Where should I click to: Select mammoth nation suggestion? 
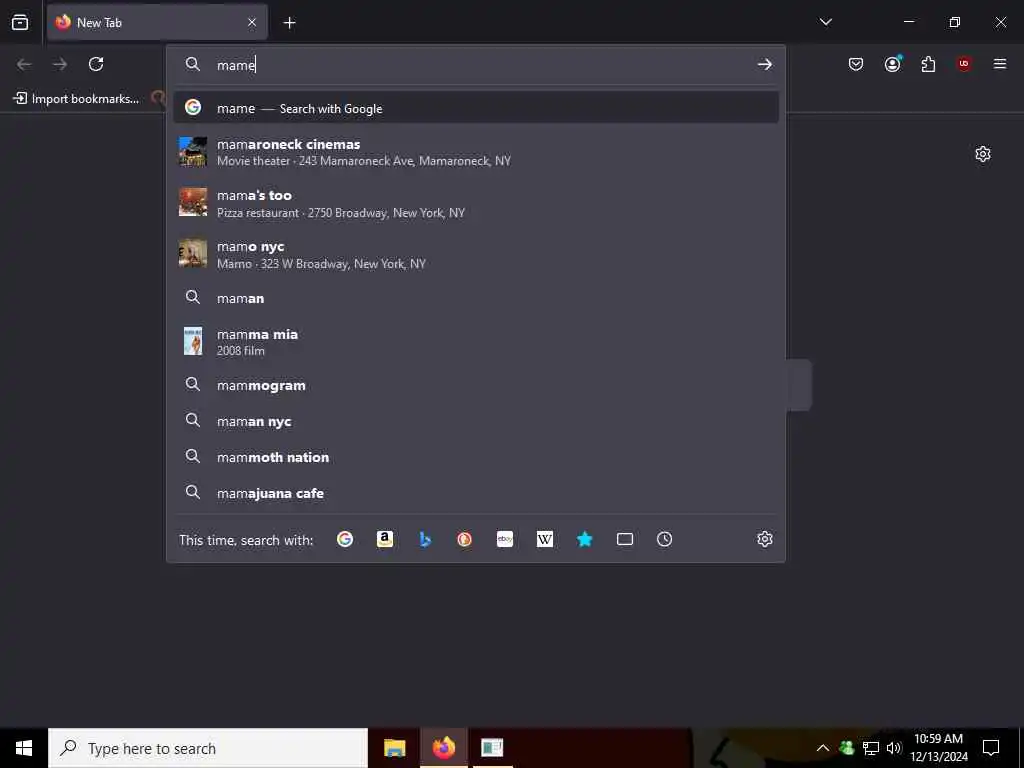click(475, 457)
